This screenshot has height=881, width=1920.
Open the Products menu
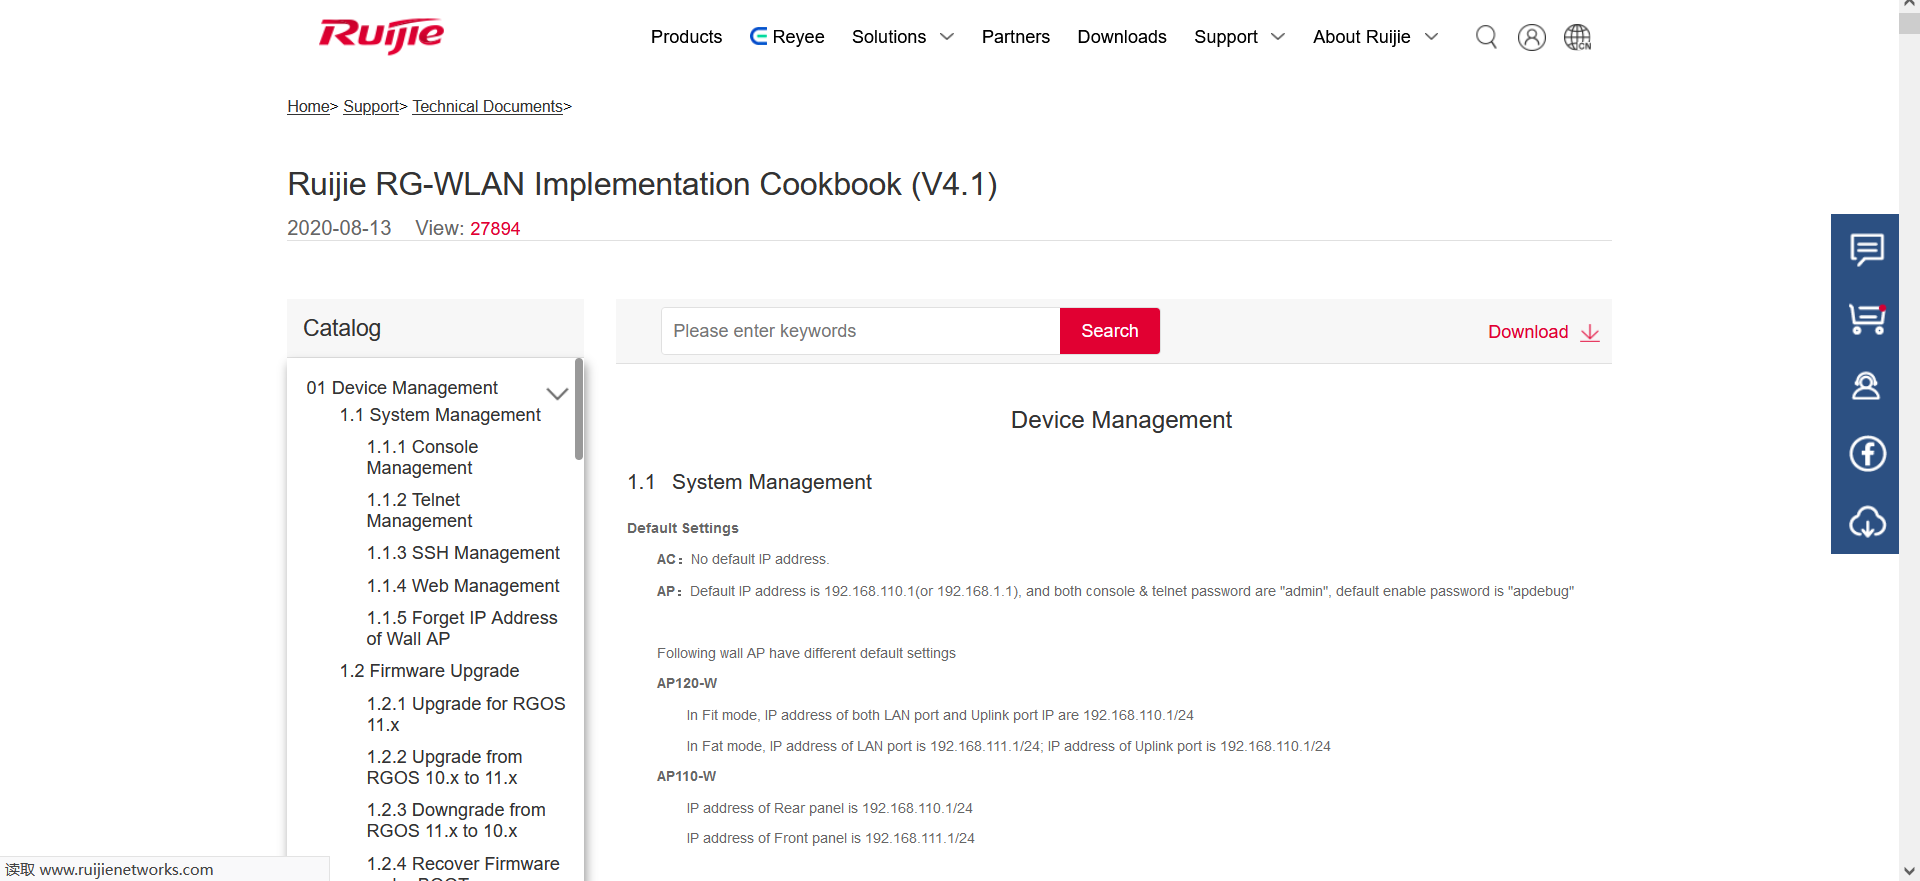tap(686, 37)
